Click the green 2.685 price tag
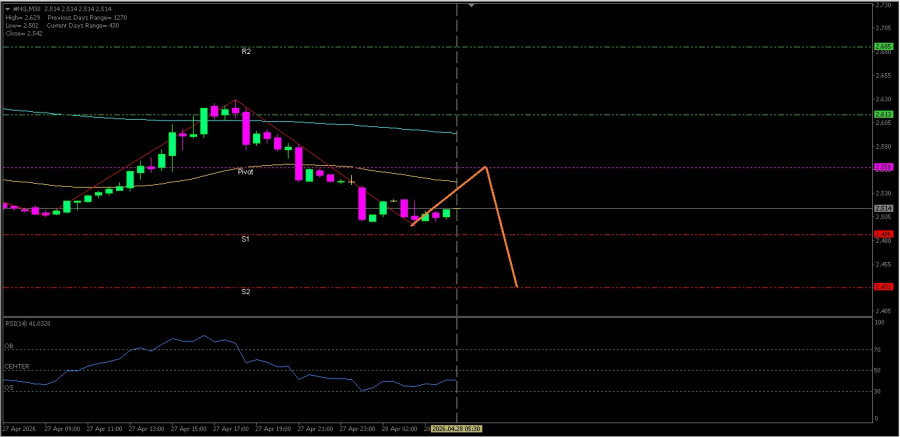The width and height of the screenshot is (900, 437). click(x=882, y=47)
